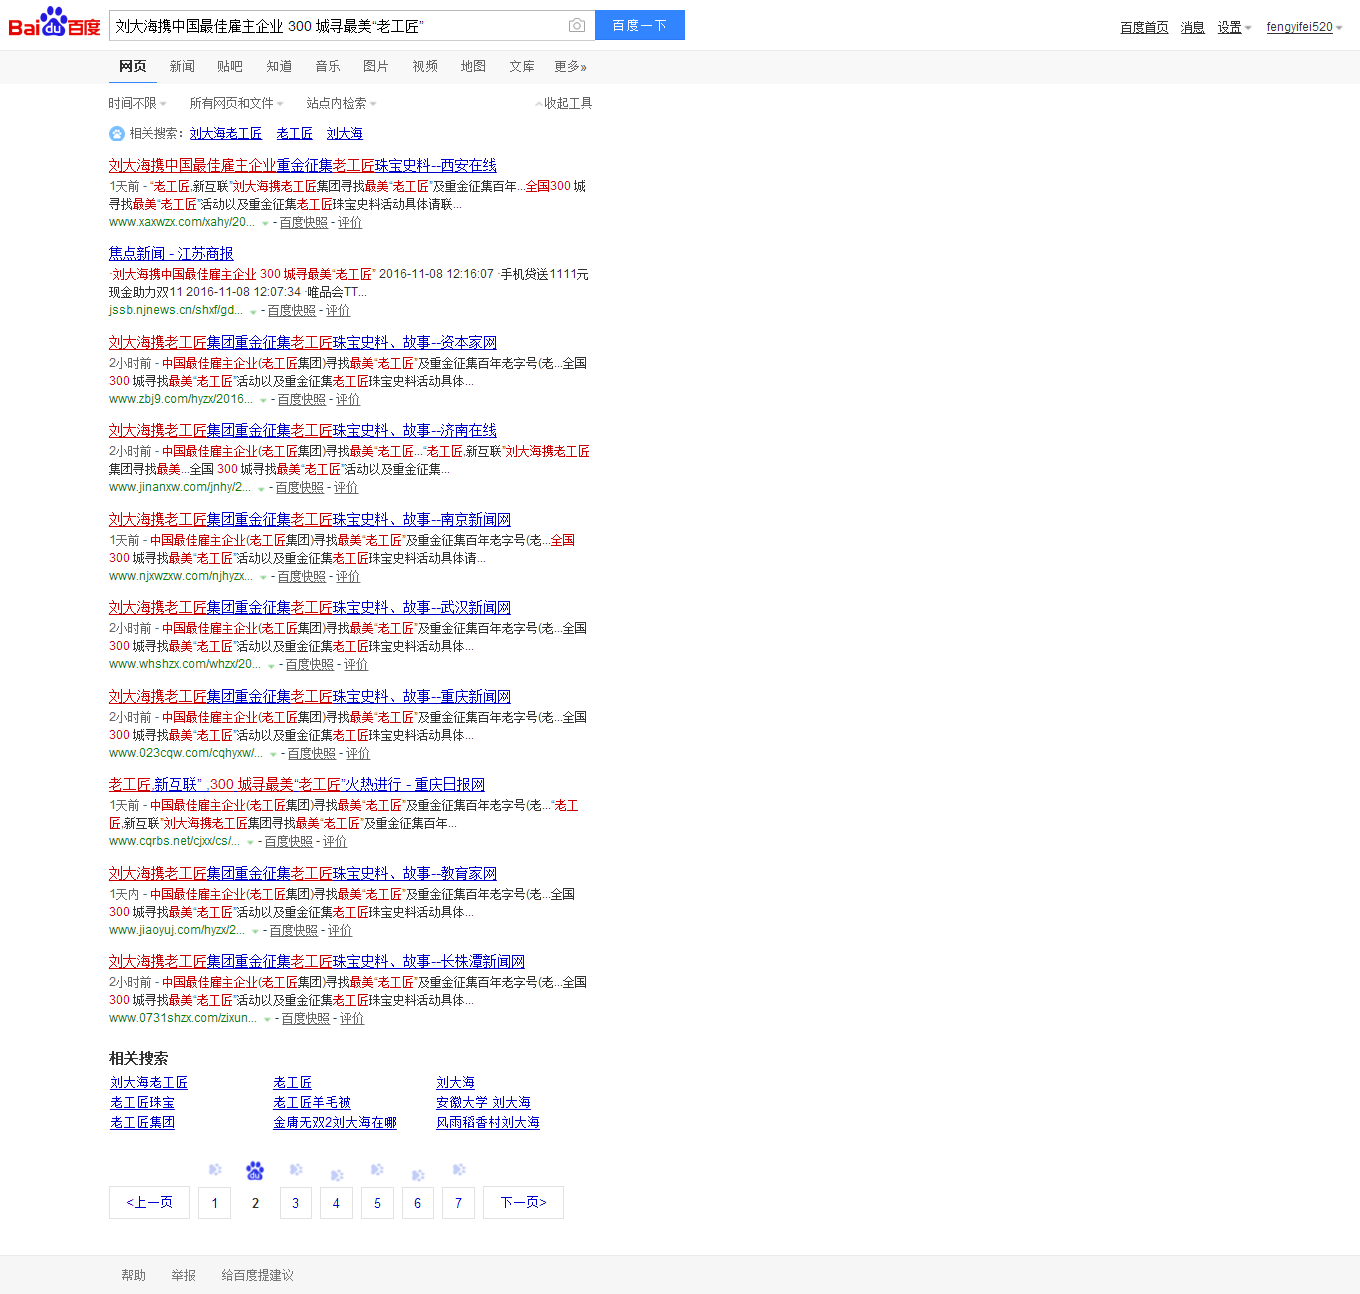
Task: Open 帮助 help footer link
Action: (x=133, y=1276)
